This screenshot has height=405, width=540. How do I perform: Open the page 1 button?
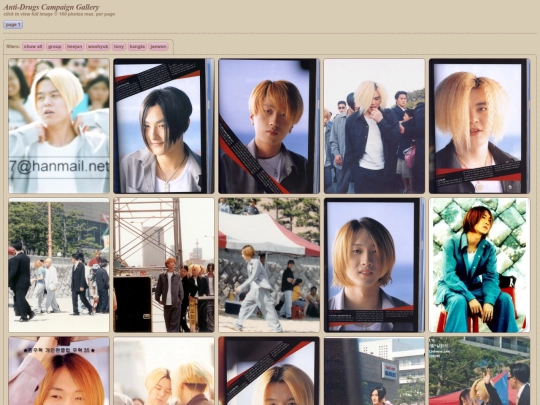coord(13,24)
